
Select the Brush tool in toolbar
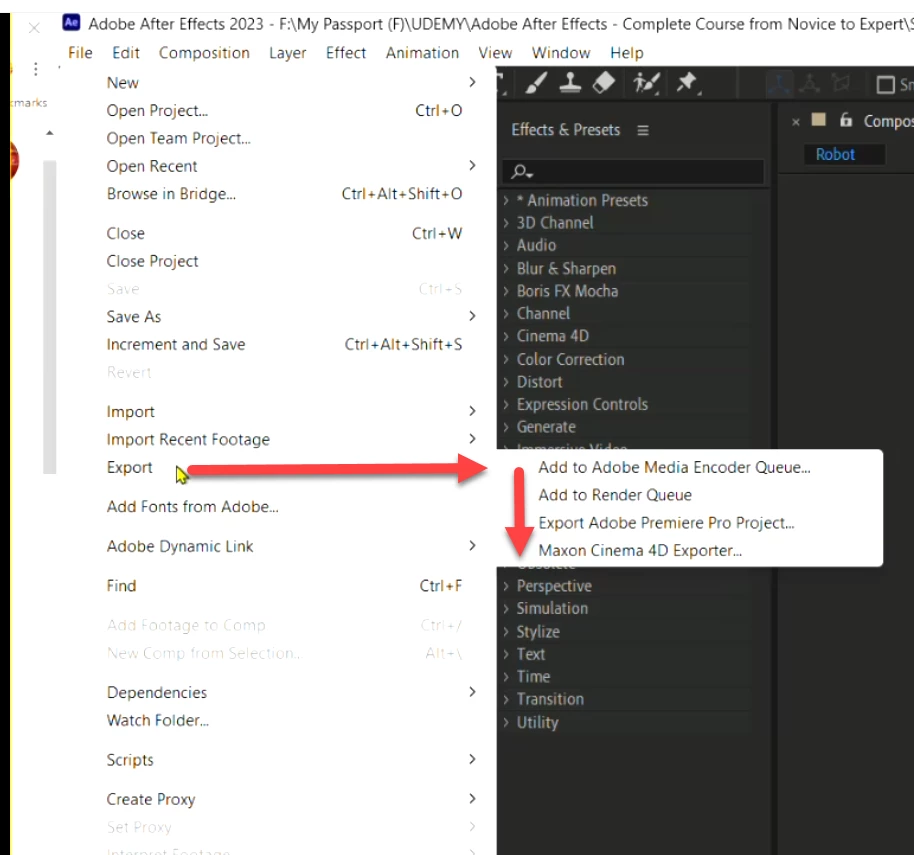(x=536, y=83)
